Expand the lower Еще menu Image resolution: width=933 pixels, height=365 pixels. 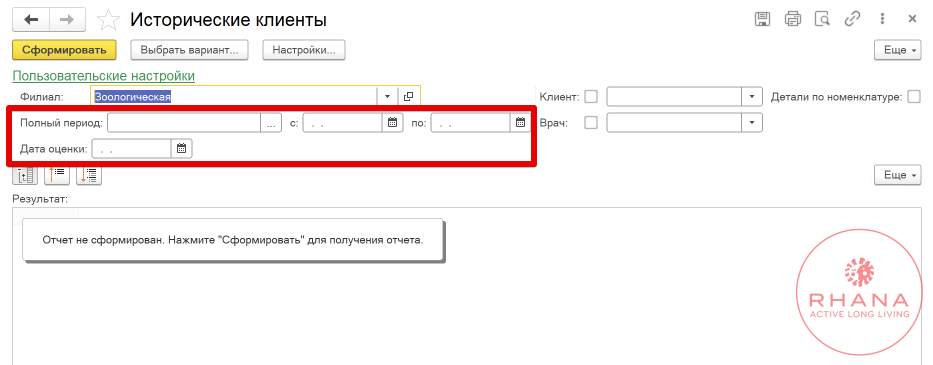point(898,175)
